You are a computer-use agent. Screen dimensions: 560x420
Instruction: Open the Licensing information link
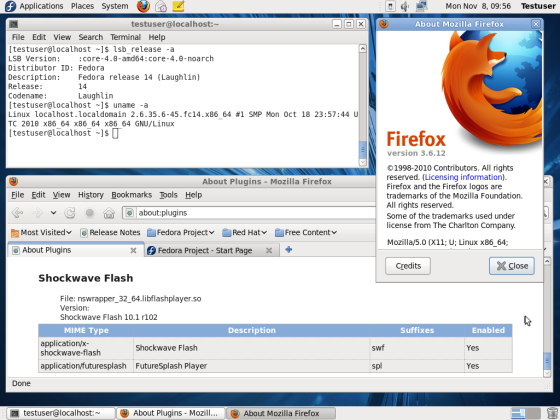(464, 177)
